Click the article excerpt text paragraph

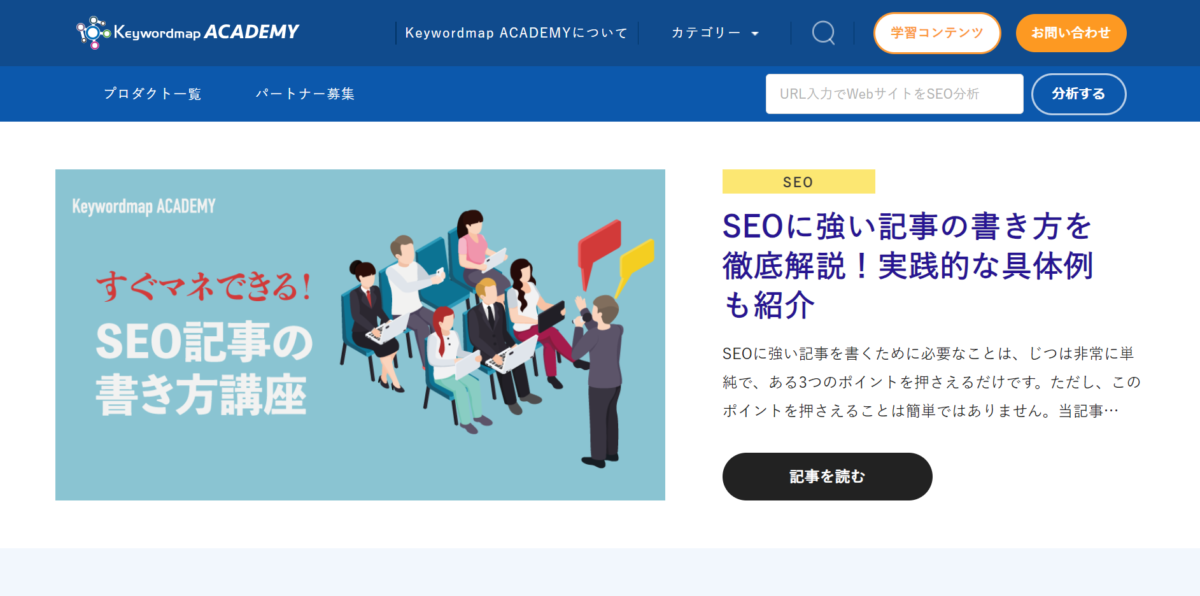(x=931, y=382)
